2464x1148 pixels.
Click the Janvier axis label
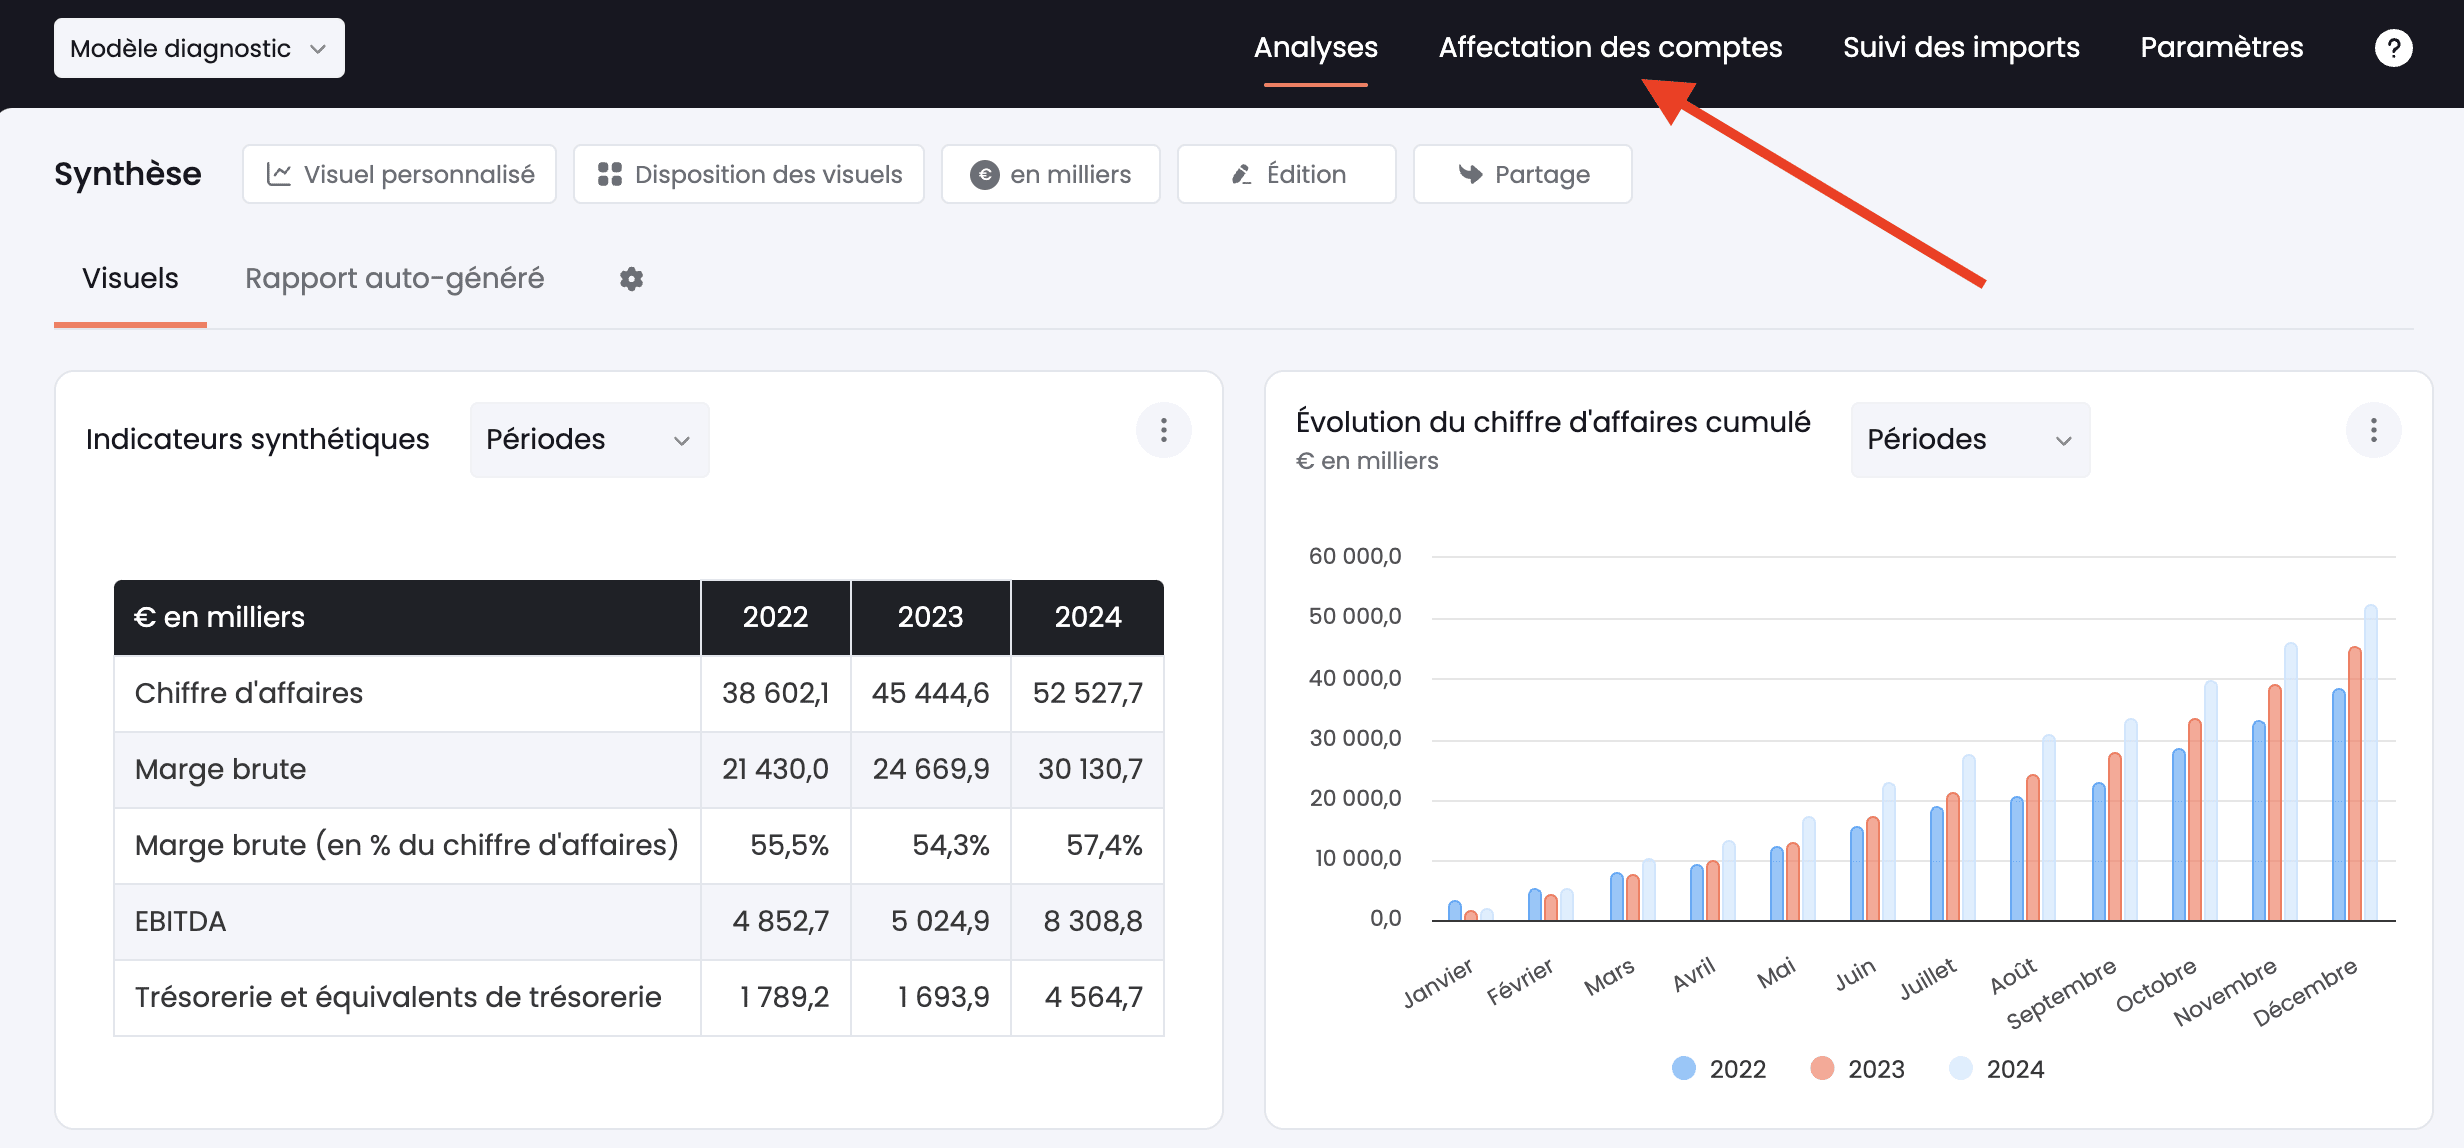pos(1437,983)
